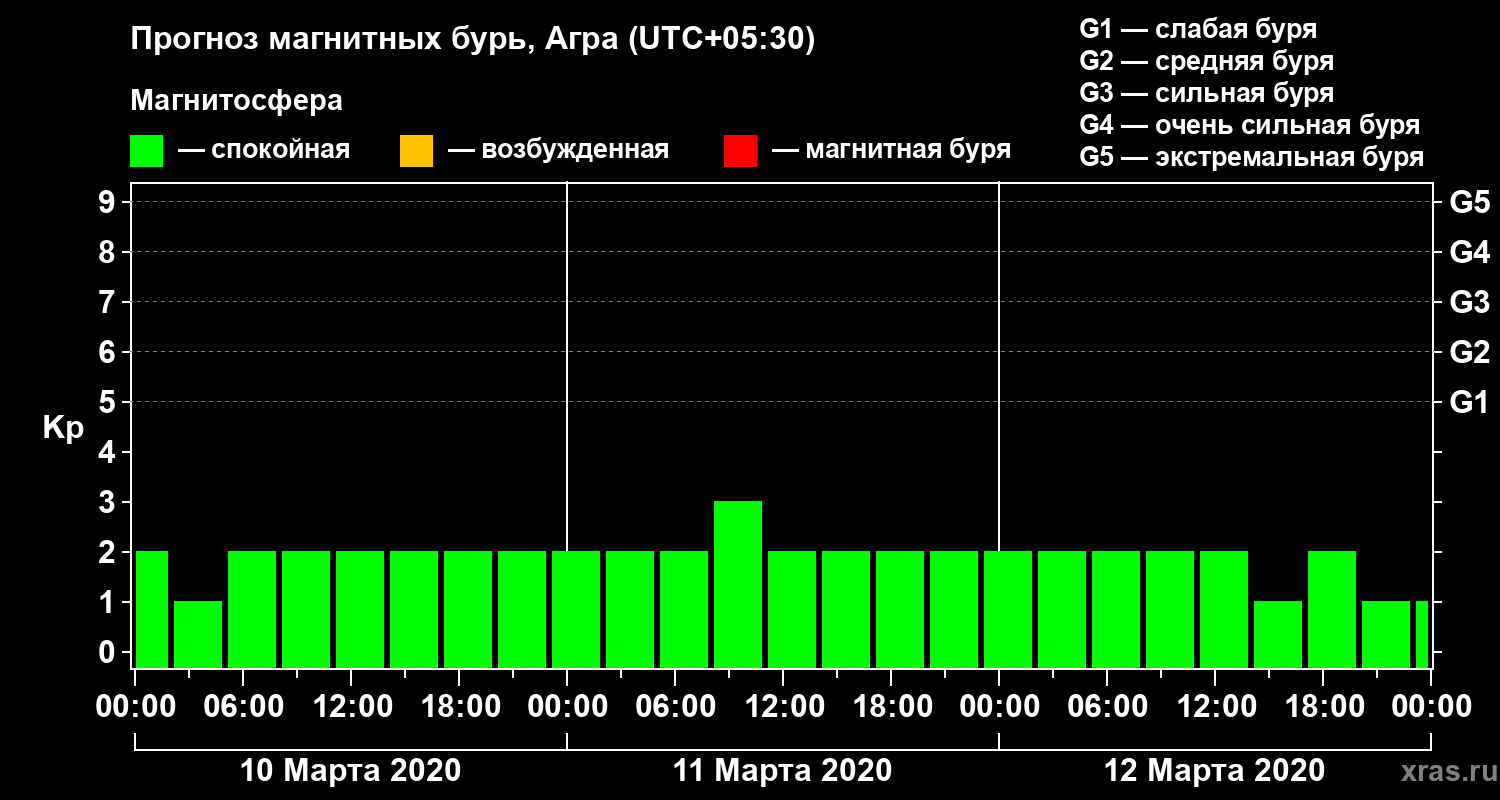Click legend line 'G5 — экстремальная буря'
The width and height of the screenshot is (1500, 800).
pos(1252,157)
